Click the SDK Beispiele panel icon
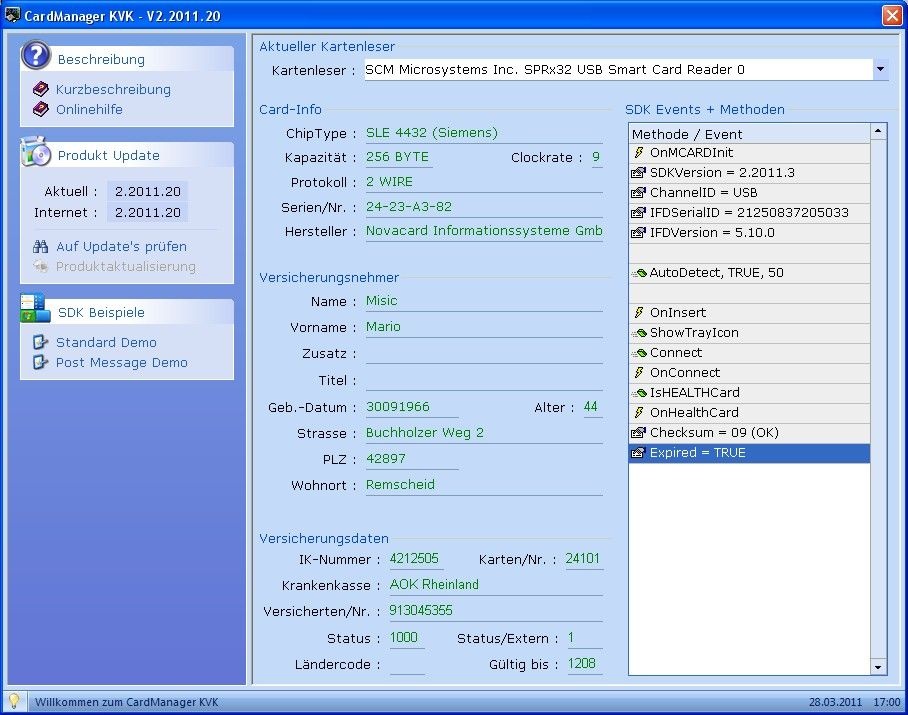908x715 pixels. point(36,310)
